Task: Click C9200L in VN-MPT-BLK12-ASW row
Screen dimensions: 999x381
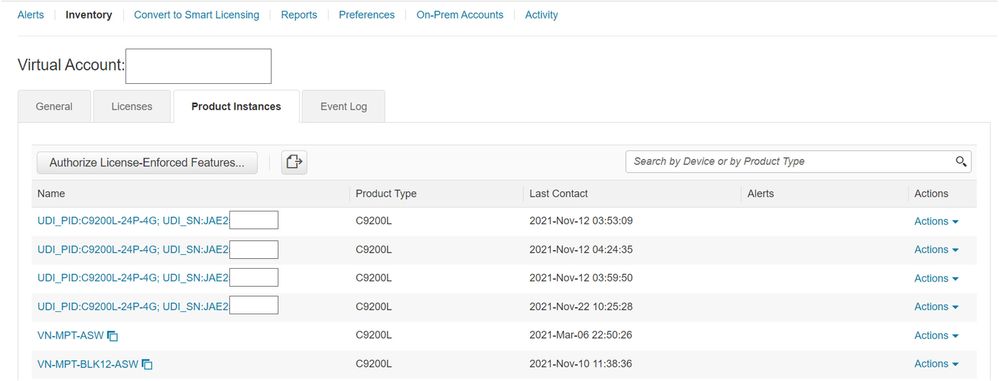Action: 373,364
